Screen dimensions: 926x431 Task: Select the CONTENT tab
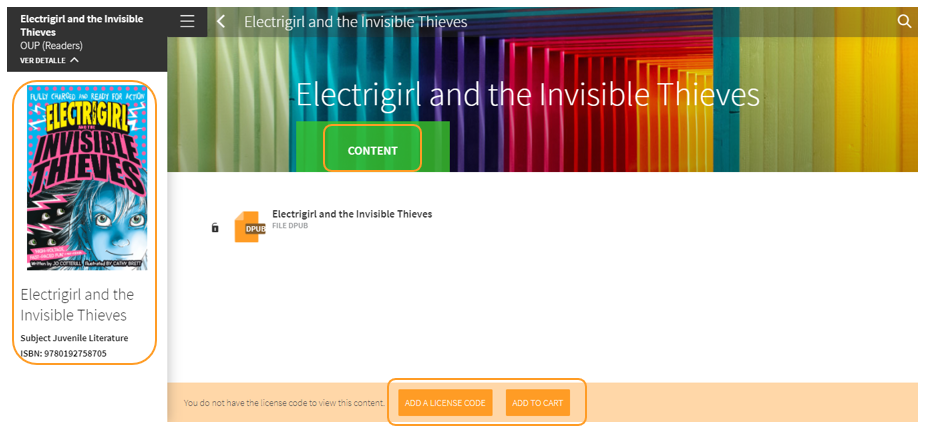(373, 150)
